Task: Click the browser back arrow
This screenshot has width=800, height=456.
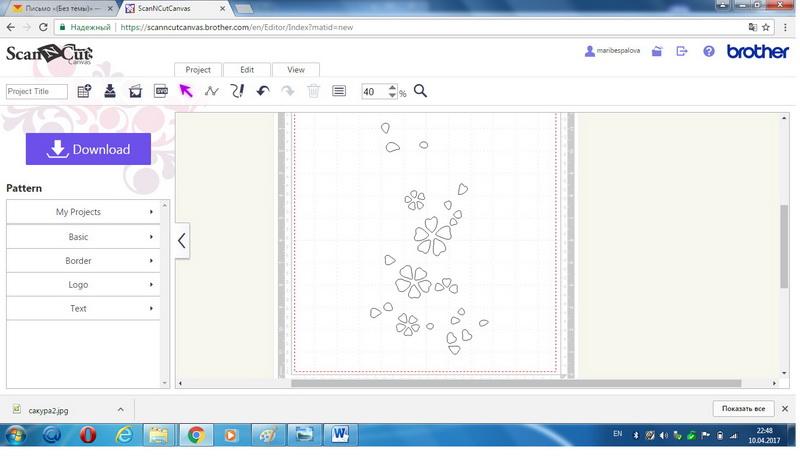Action: 11,27
